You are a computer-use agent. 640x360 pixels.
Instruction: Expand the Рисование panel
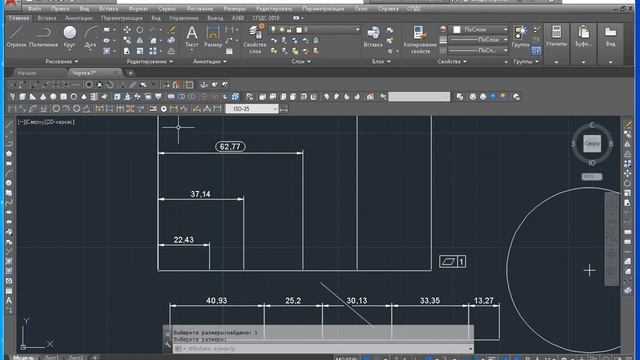[x=62, y=61]
